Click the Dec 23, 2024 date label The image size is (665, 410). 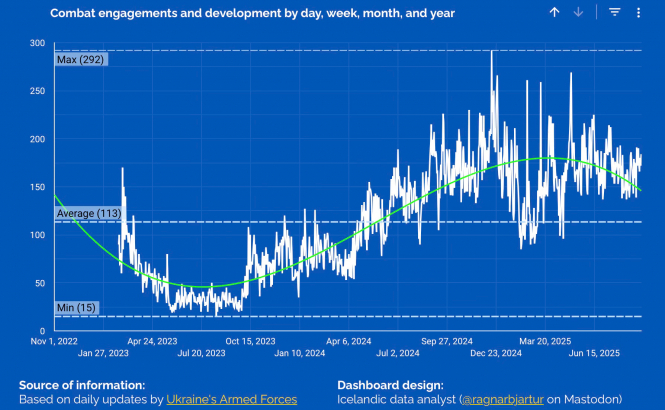tap(497, 353)
